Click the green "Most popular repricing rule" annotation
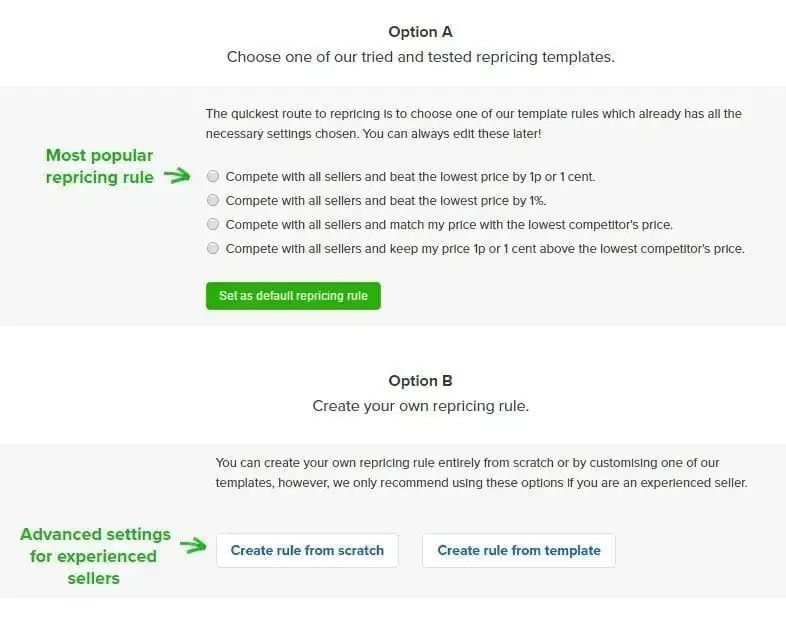 99,166
